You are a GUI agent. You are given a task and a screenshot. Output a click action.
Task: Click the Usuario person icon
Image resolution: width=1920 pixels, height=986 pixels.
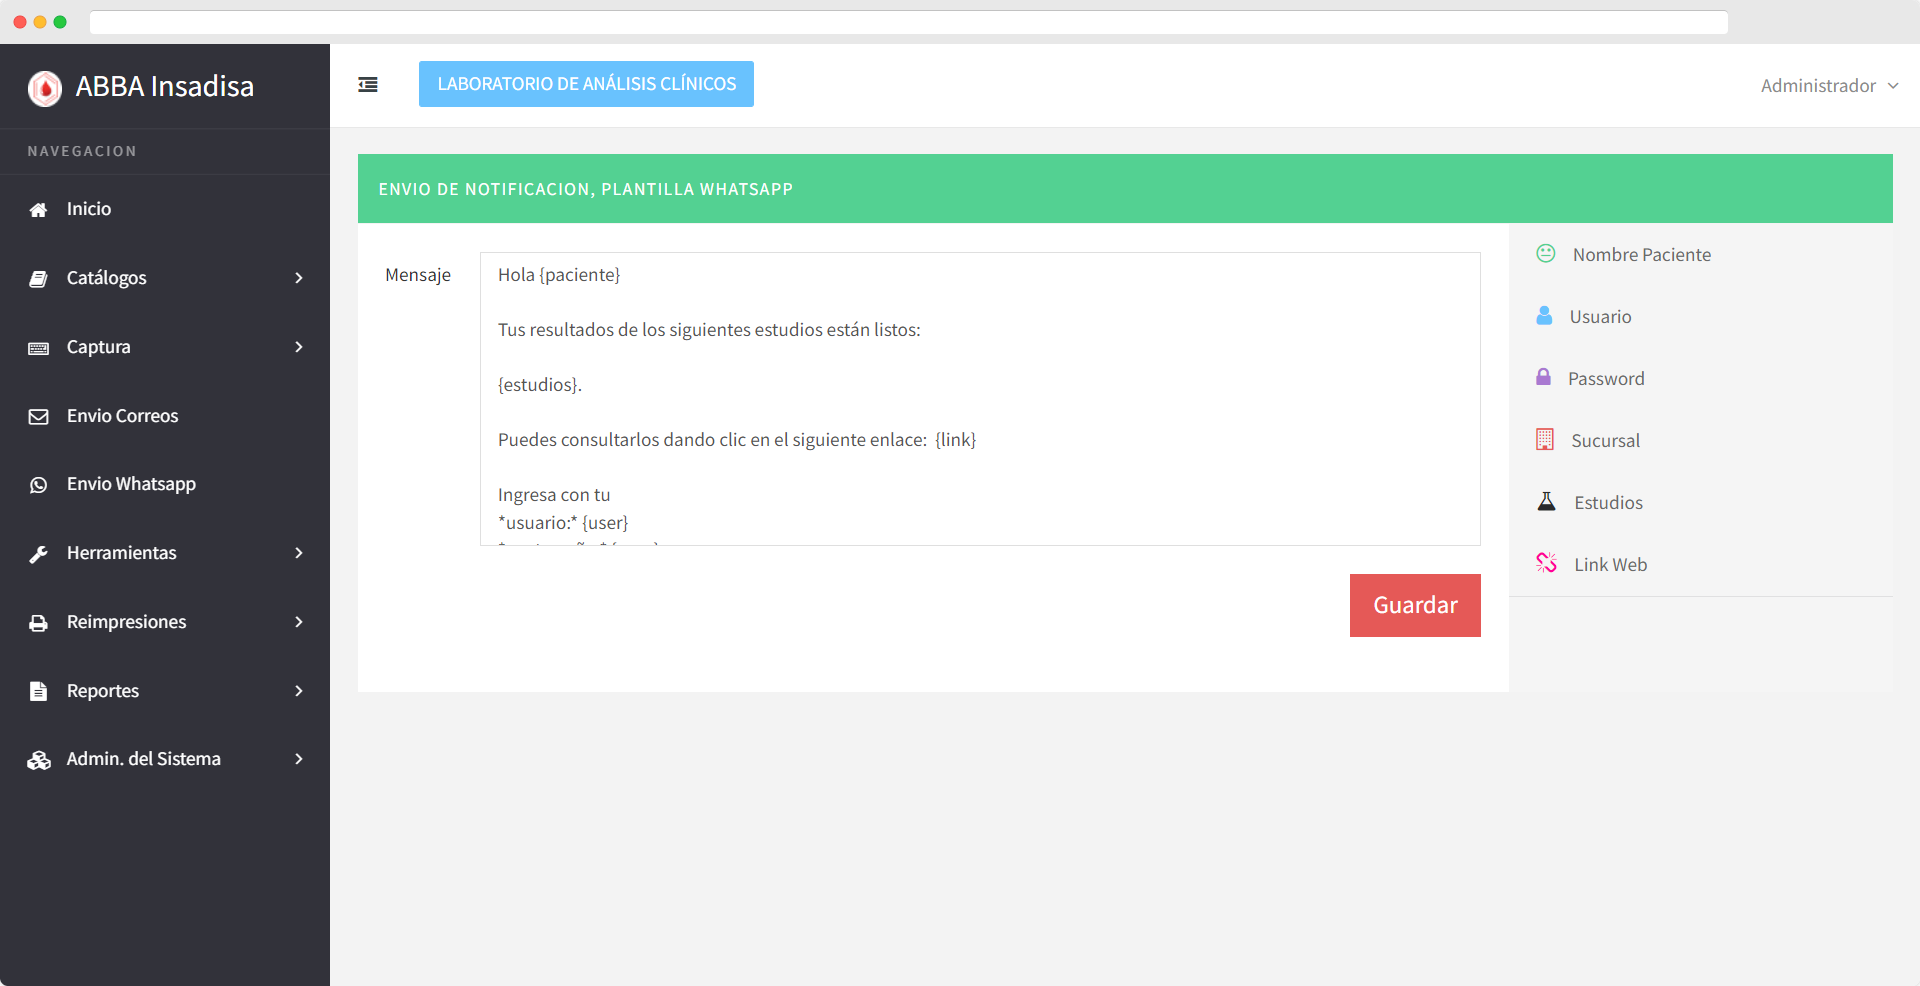click(1544, 315)
